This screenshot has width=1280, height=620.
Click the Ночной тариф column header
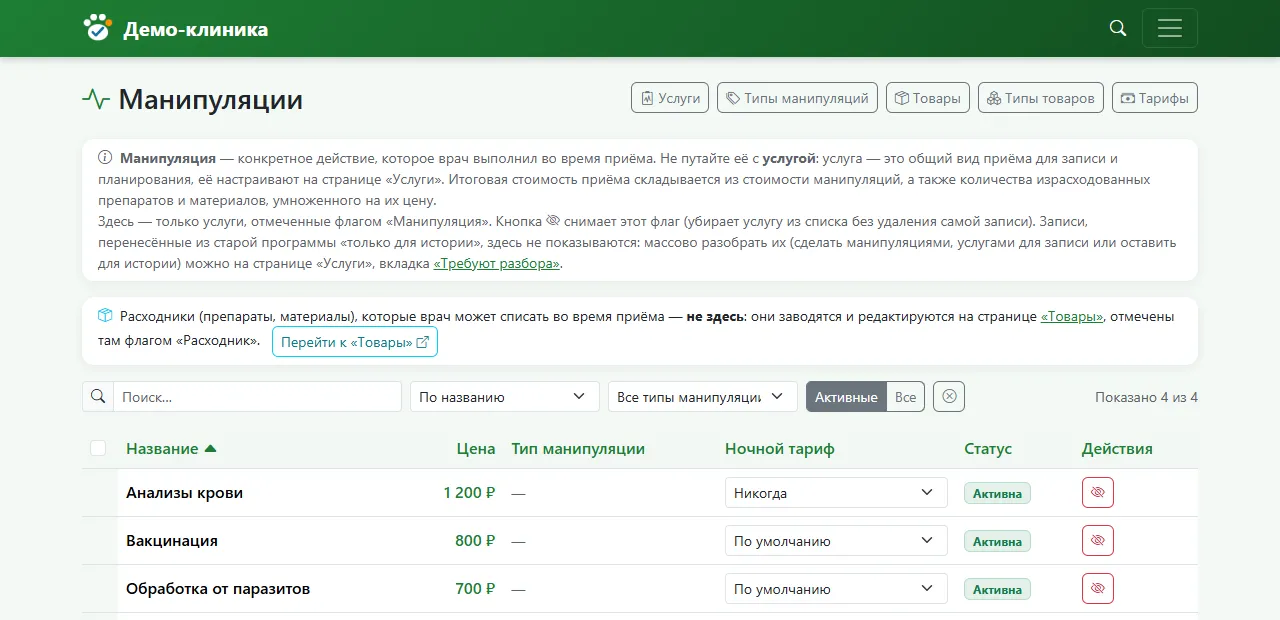pos(780,449)
